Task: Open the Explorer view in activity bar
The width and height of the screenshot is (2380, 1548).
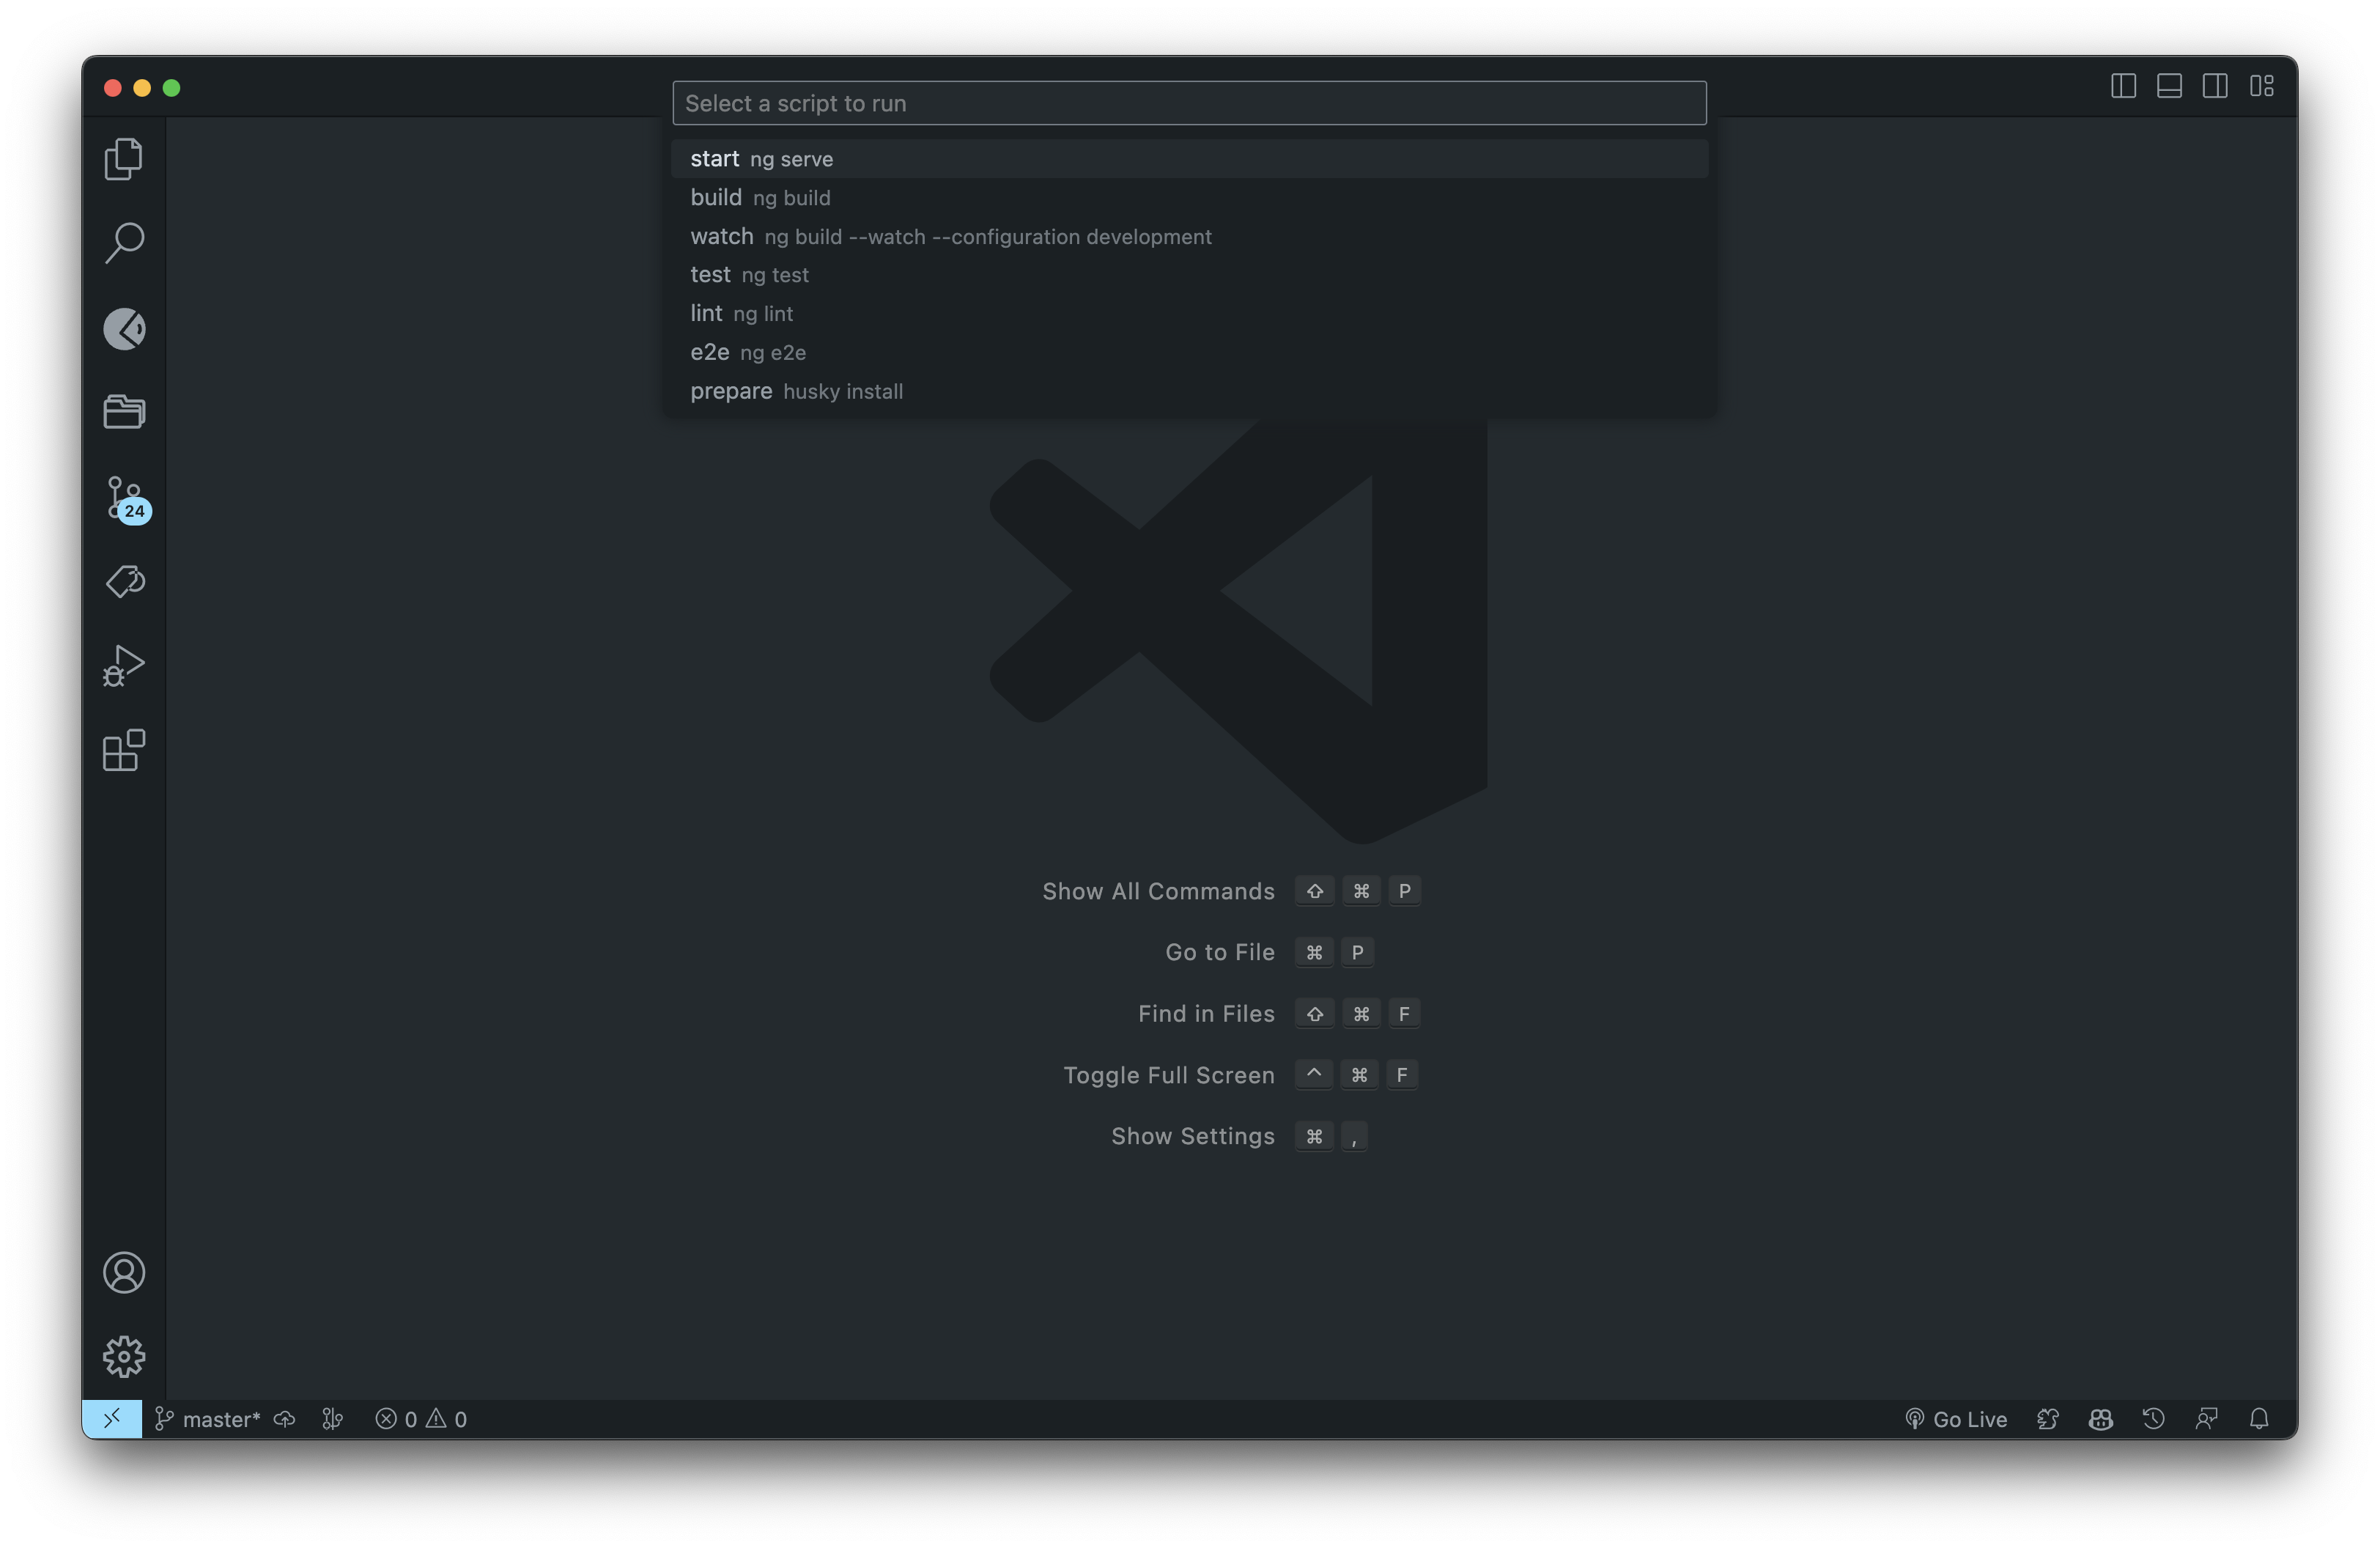Action: [x=124, y=159]
